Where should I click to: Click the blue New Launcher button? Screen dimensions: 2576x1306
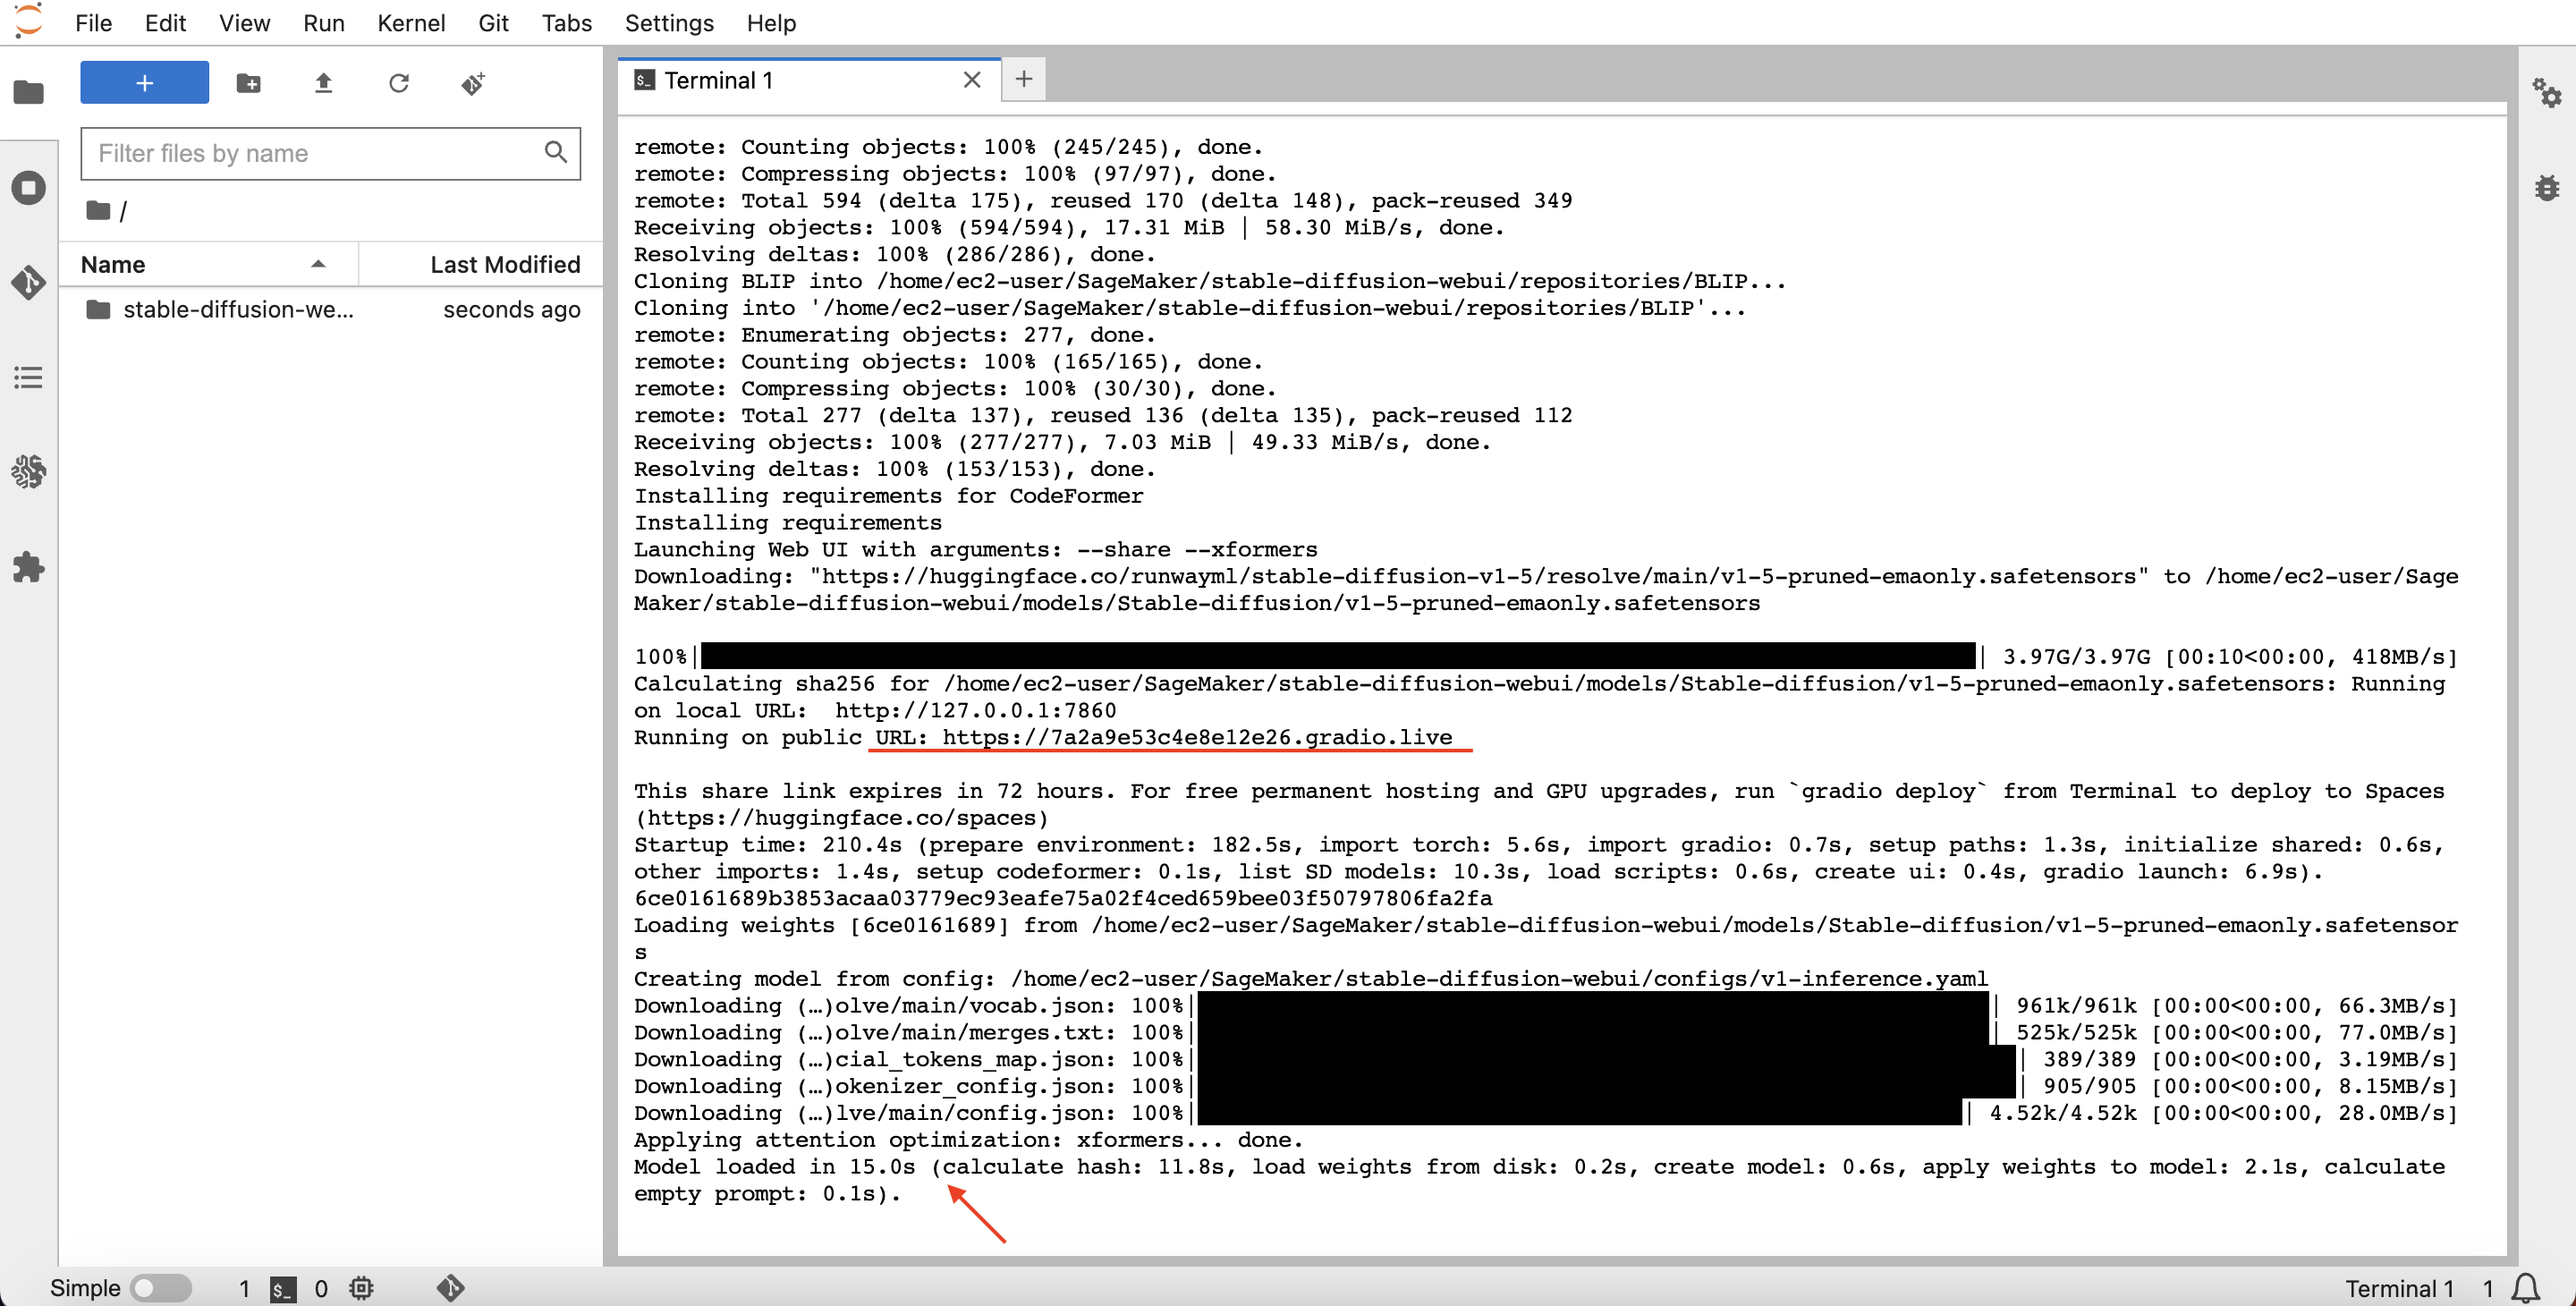click(144, 83)
